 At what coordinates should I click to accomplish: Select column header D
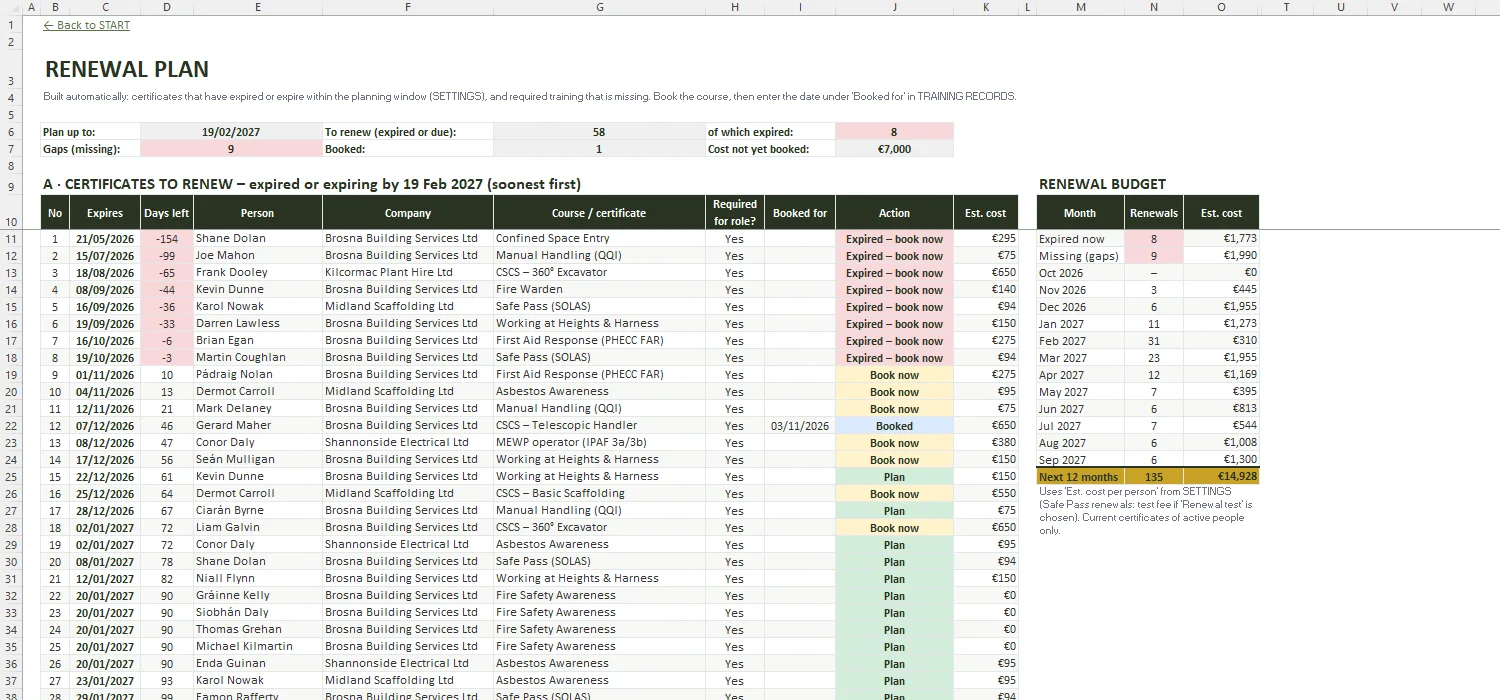tap(166, 7)
